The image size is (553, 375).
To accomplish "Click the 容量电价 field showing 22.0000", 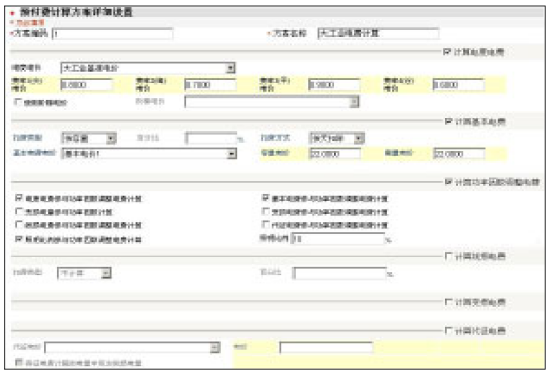I will point(335,154).
